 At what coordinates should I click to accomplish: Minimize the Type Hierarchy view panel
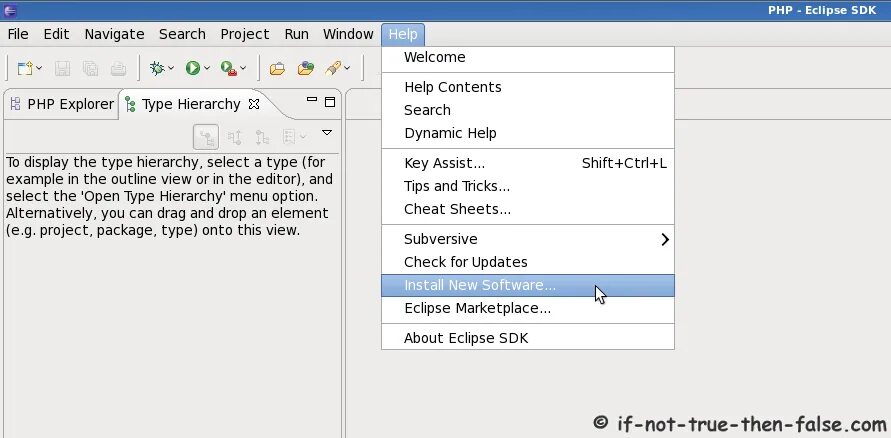tap(312, 101)
